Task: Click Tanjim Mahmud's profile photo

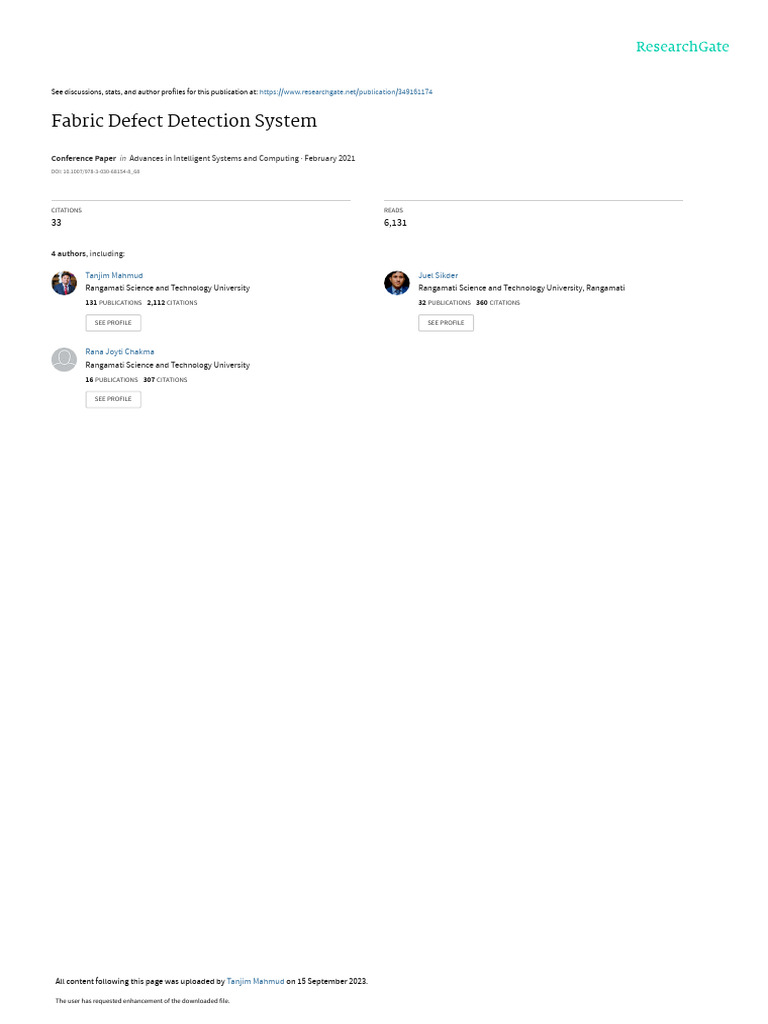Action: tap(64, 283)
